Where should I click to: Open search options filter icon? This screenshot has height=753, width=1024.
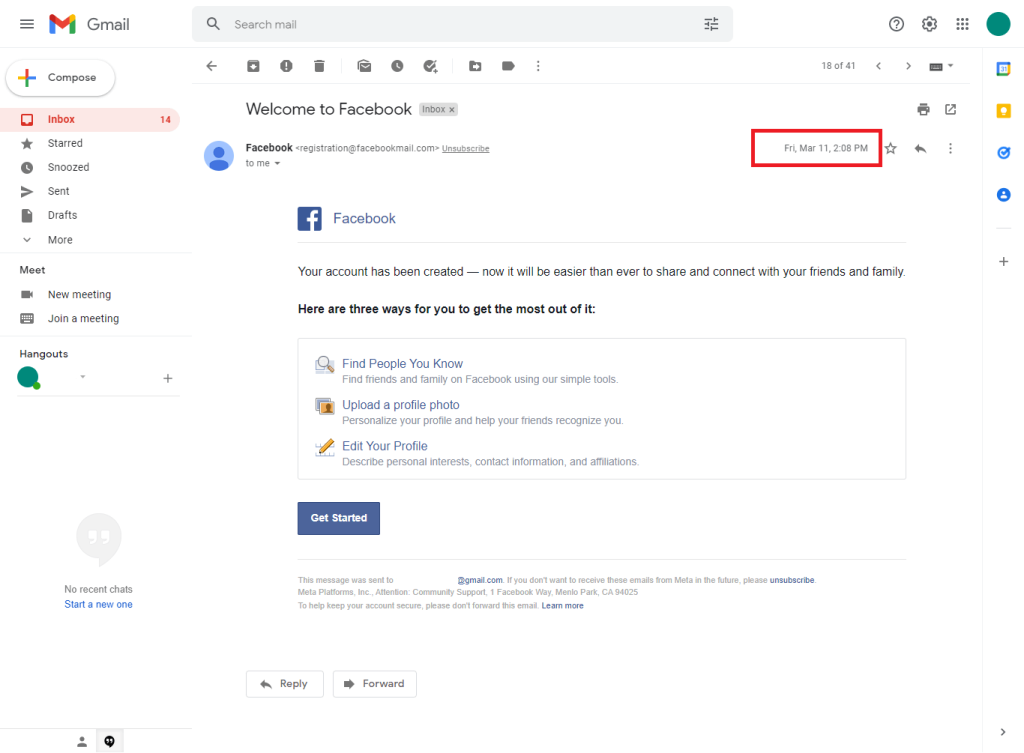point(711,24)
